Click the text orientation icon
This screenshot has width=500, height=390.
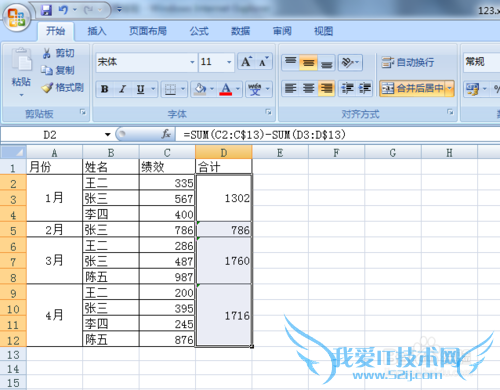(x=348, y=62)
